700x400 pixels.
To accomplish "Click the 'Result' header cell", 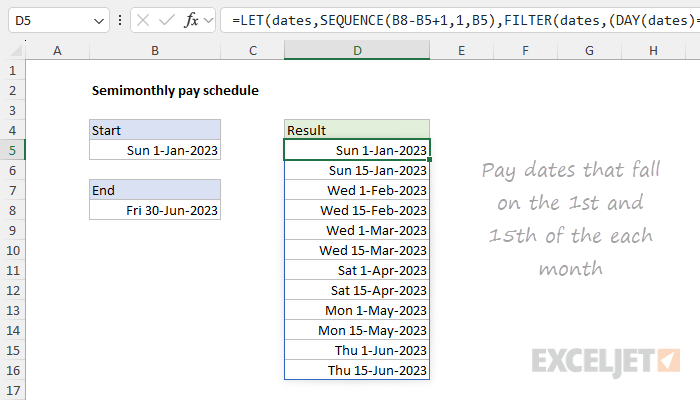I will coord(357,130).
